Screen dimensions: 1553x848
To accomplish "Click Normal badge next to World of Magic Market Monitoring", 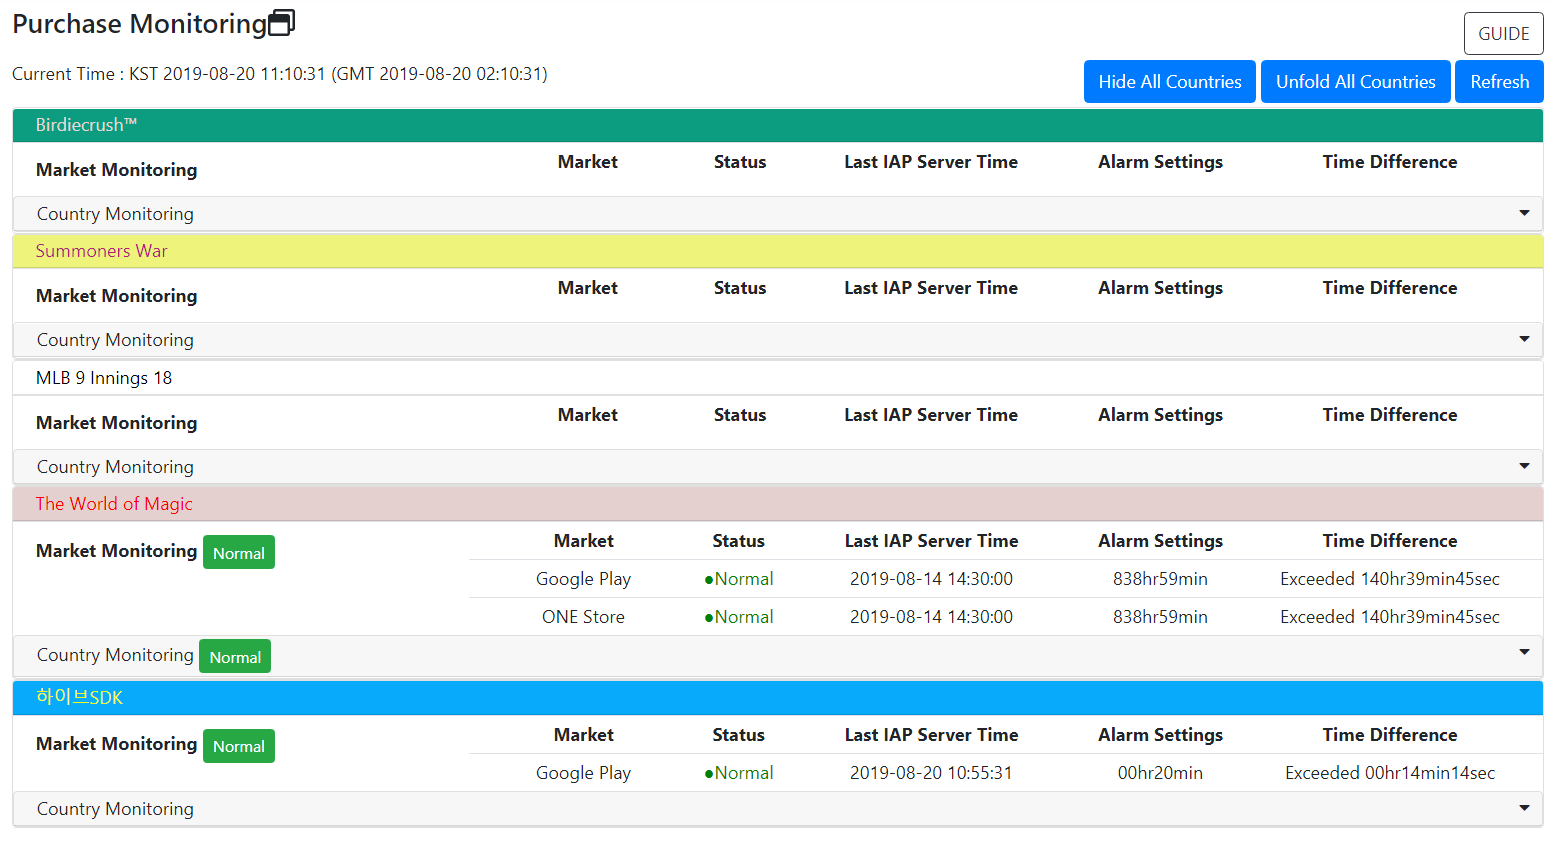I will [x=239, y=553].
